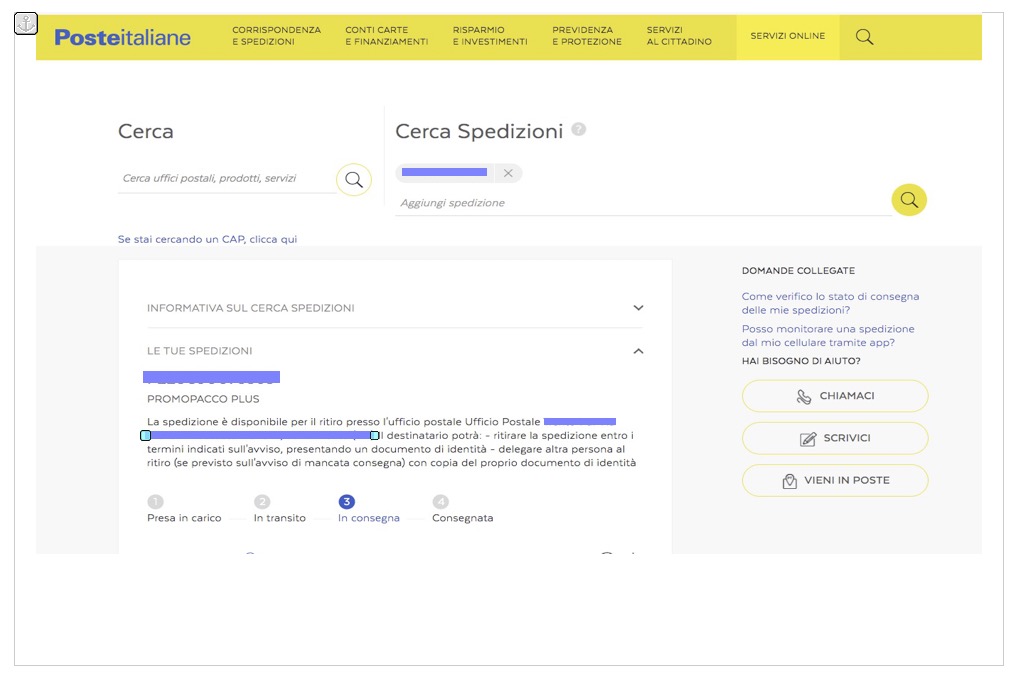
Task: Click step 3 In consegna circle
Action: pos(346,501)
